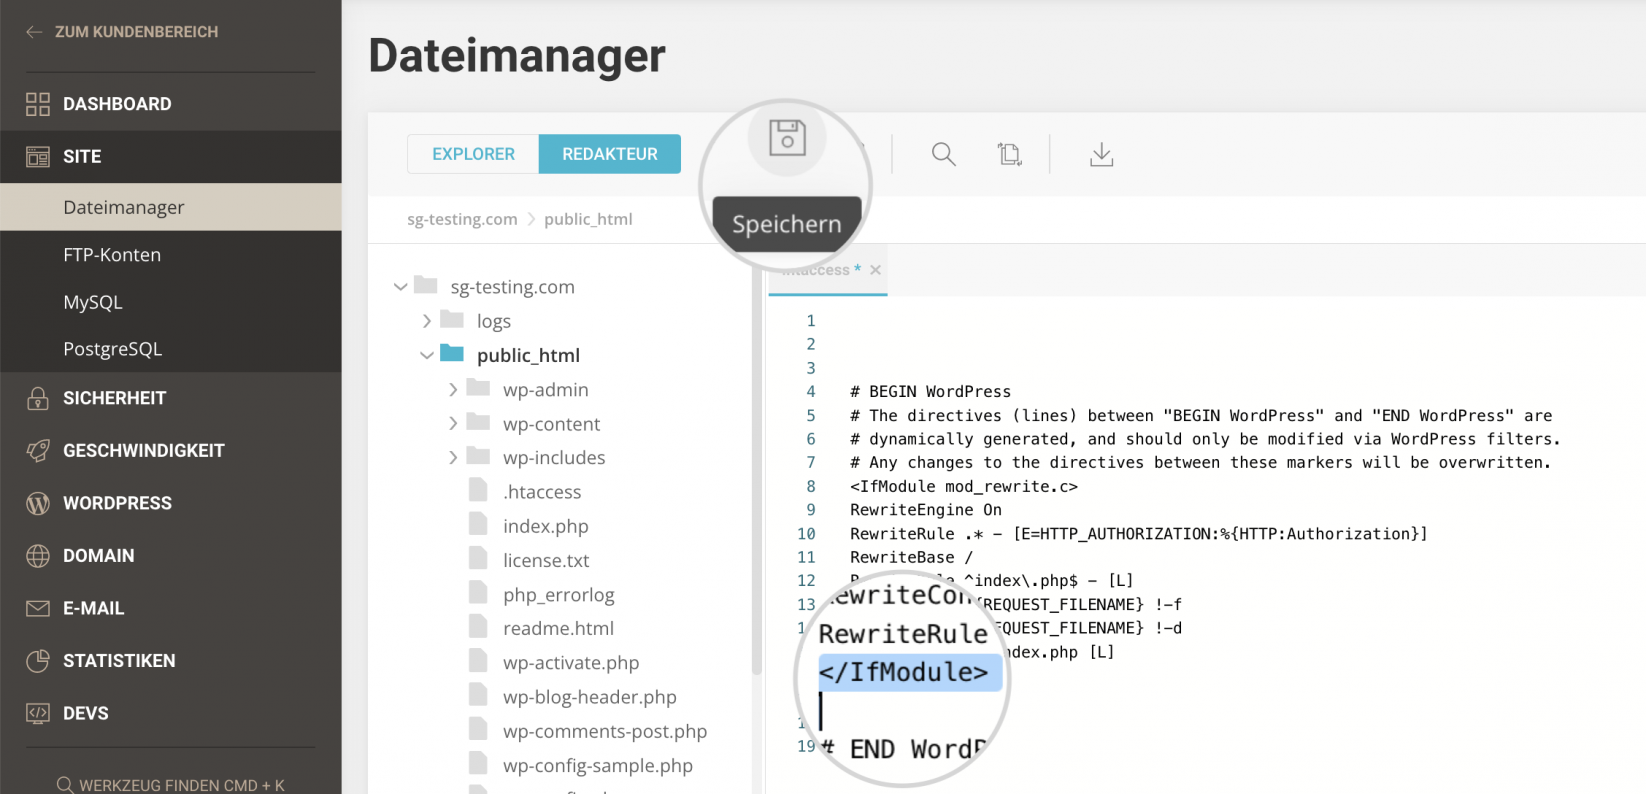Open Dateimanager in the sidebar
Viewport: 1646px width, 794px height.
point(171,207)
